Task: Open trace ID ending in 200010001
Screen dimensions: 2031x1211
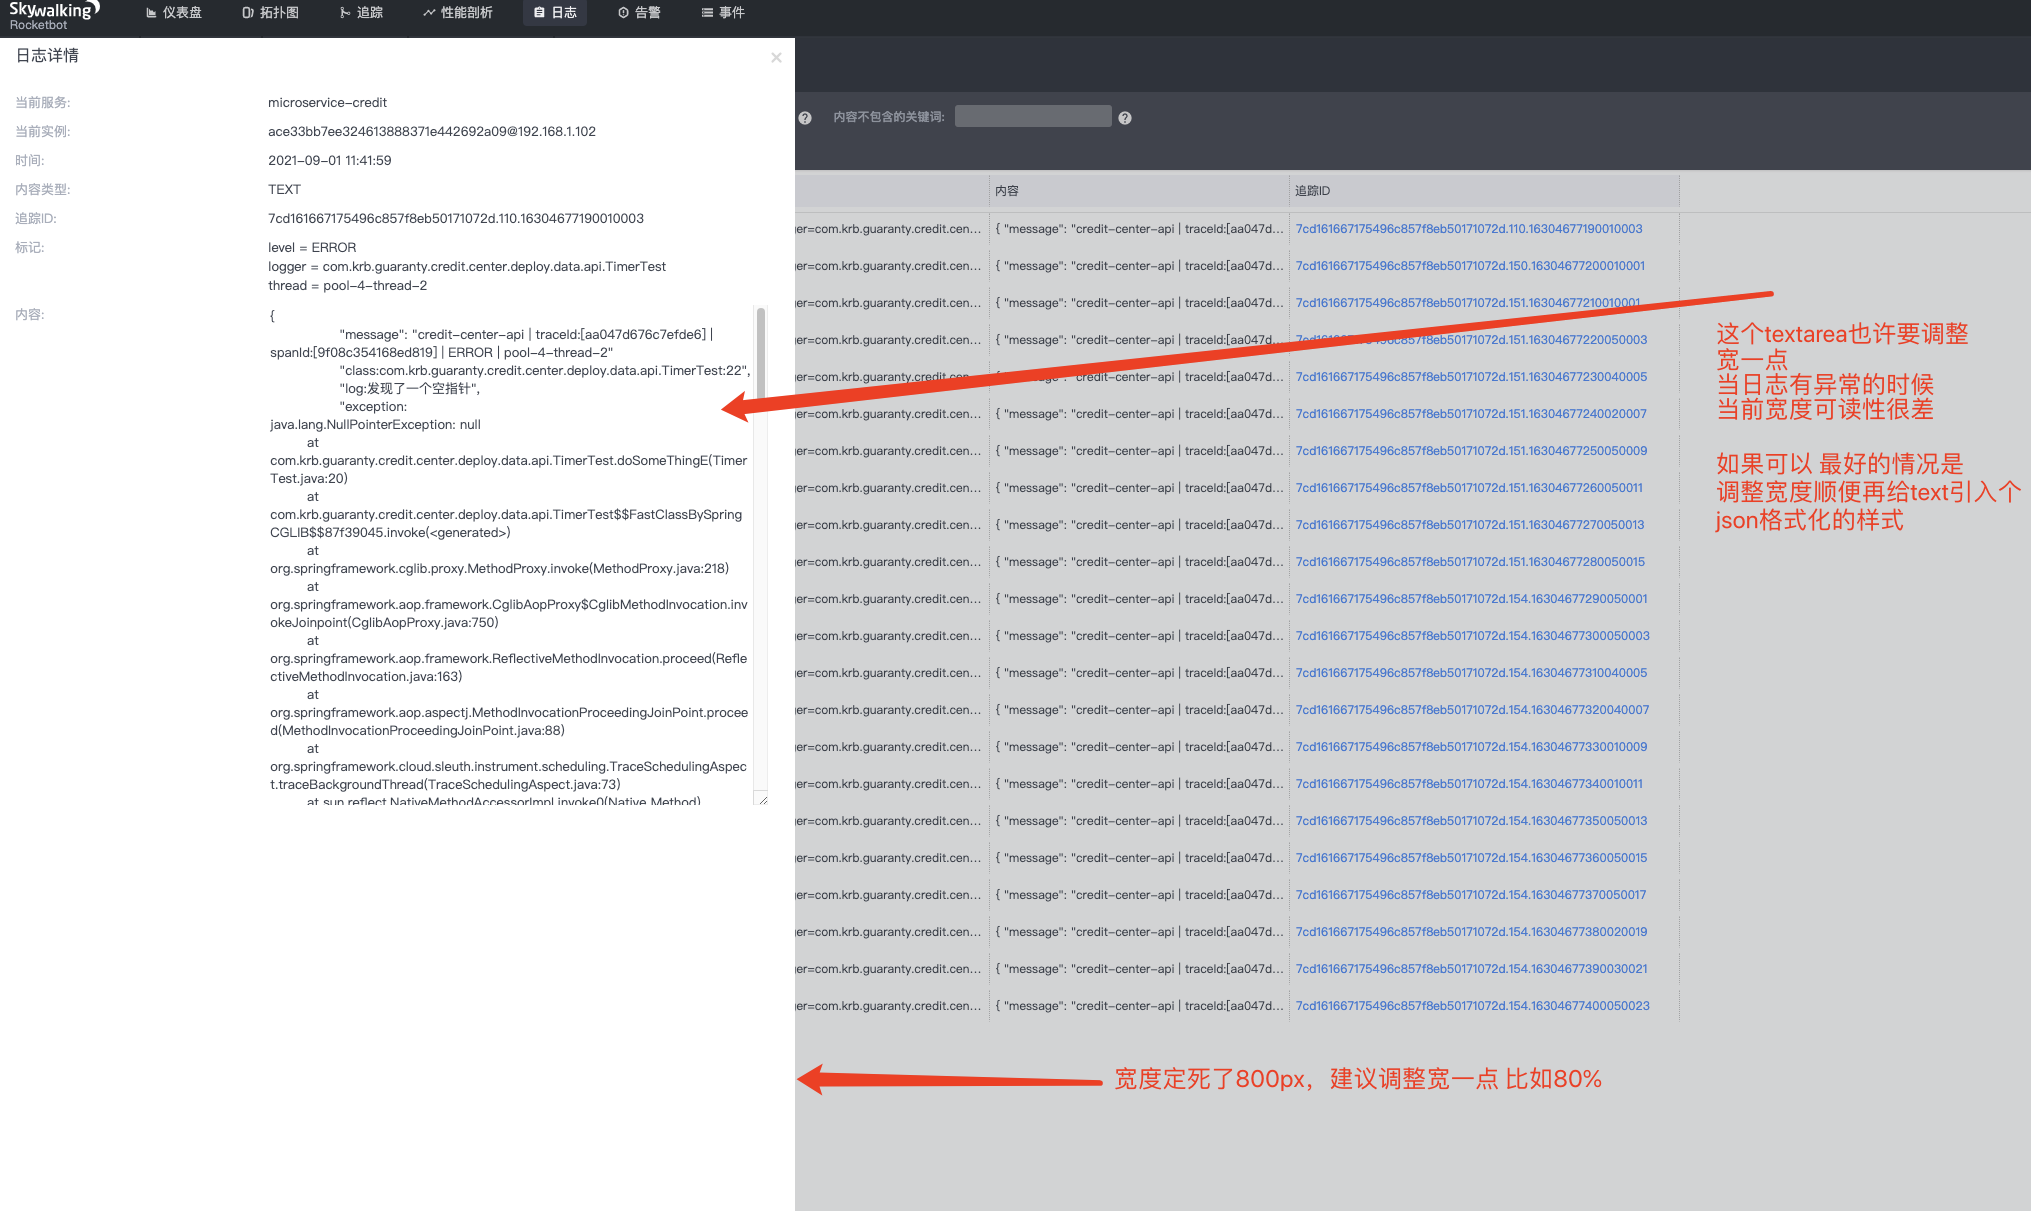Action: (1469, 266)
